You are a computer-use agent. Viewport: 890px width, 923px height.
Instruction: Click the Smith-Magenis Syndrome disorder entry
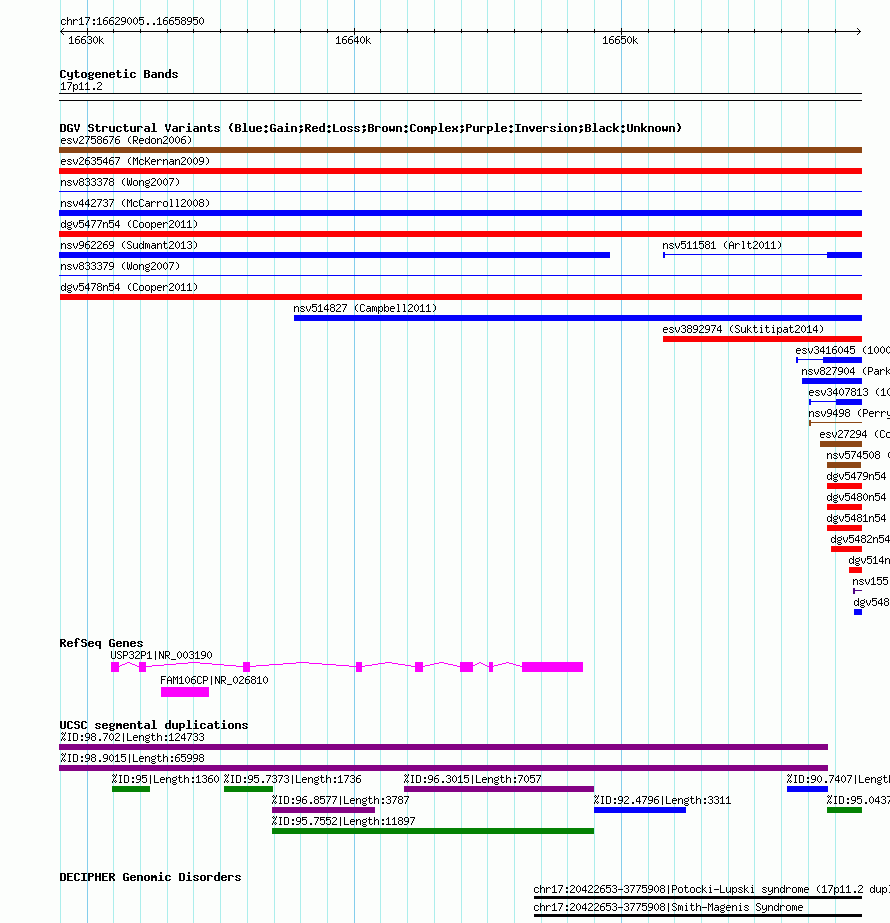(x=668, y=907)
